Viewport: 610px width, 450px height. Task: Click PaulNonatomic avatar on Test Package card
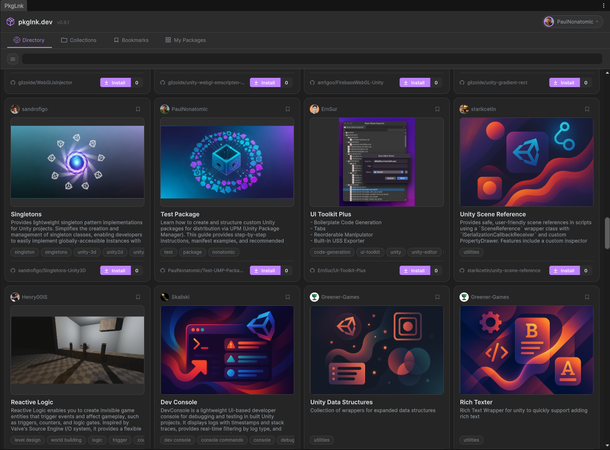click(x=165, y=109)
